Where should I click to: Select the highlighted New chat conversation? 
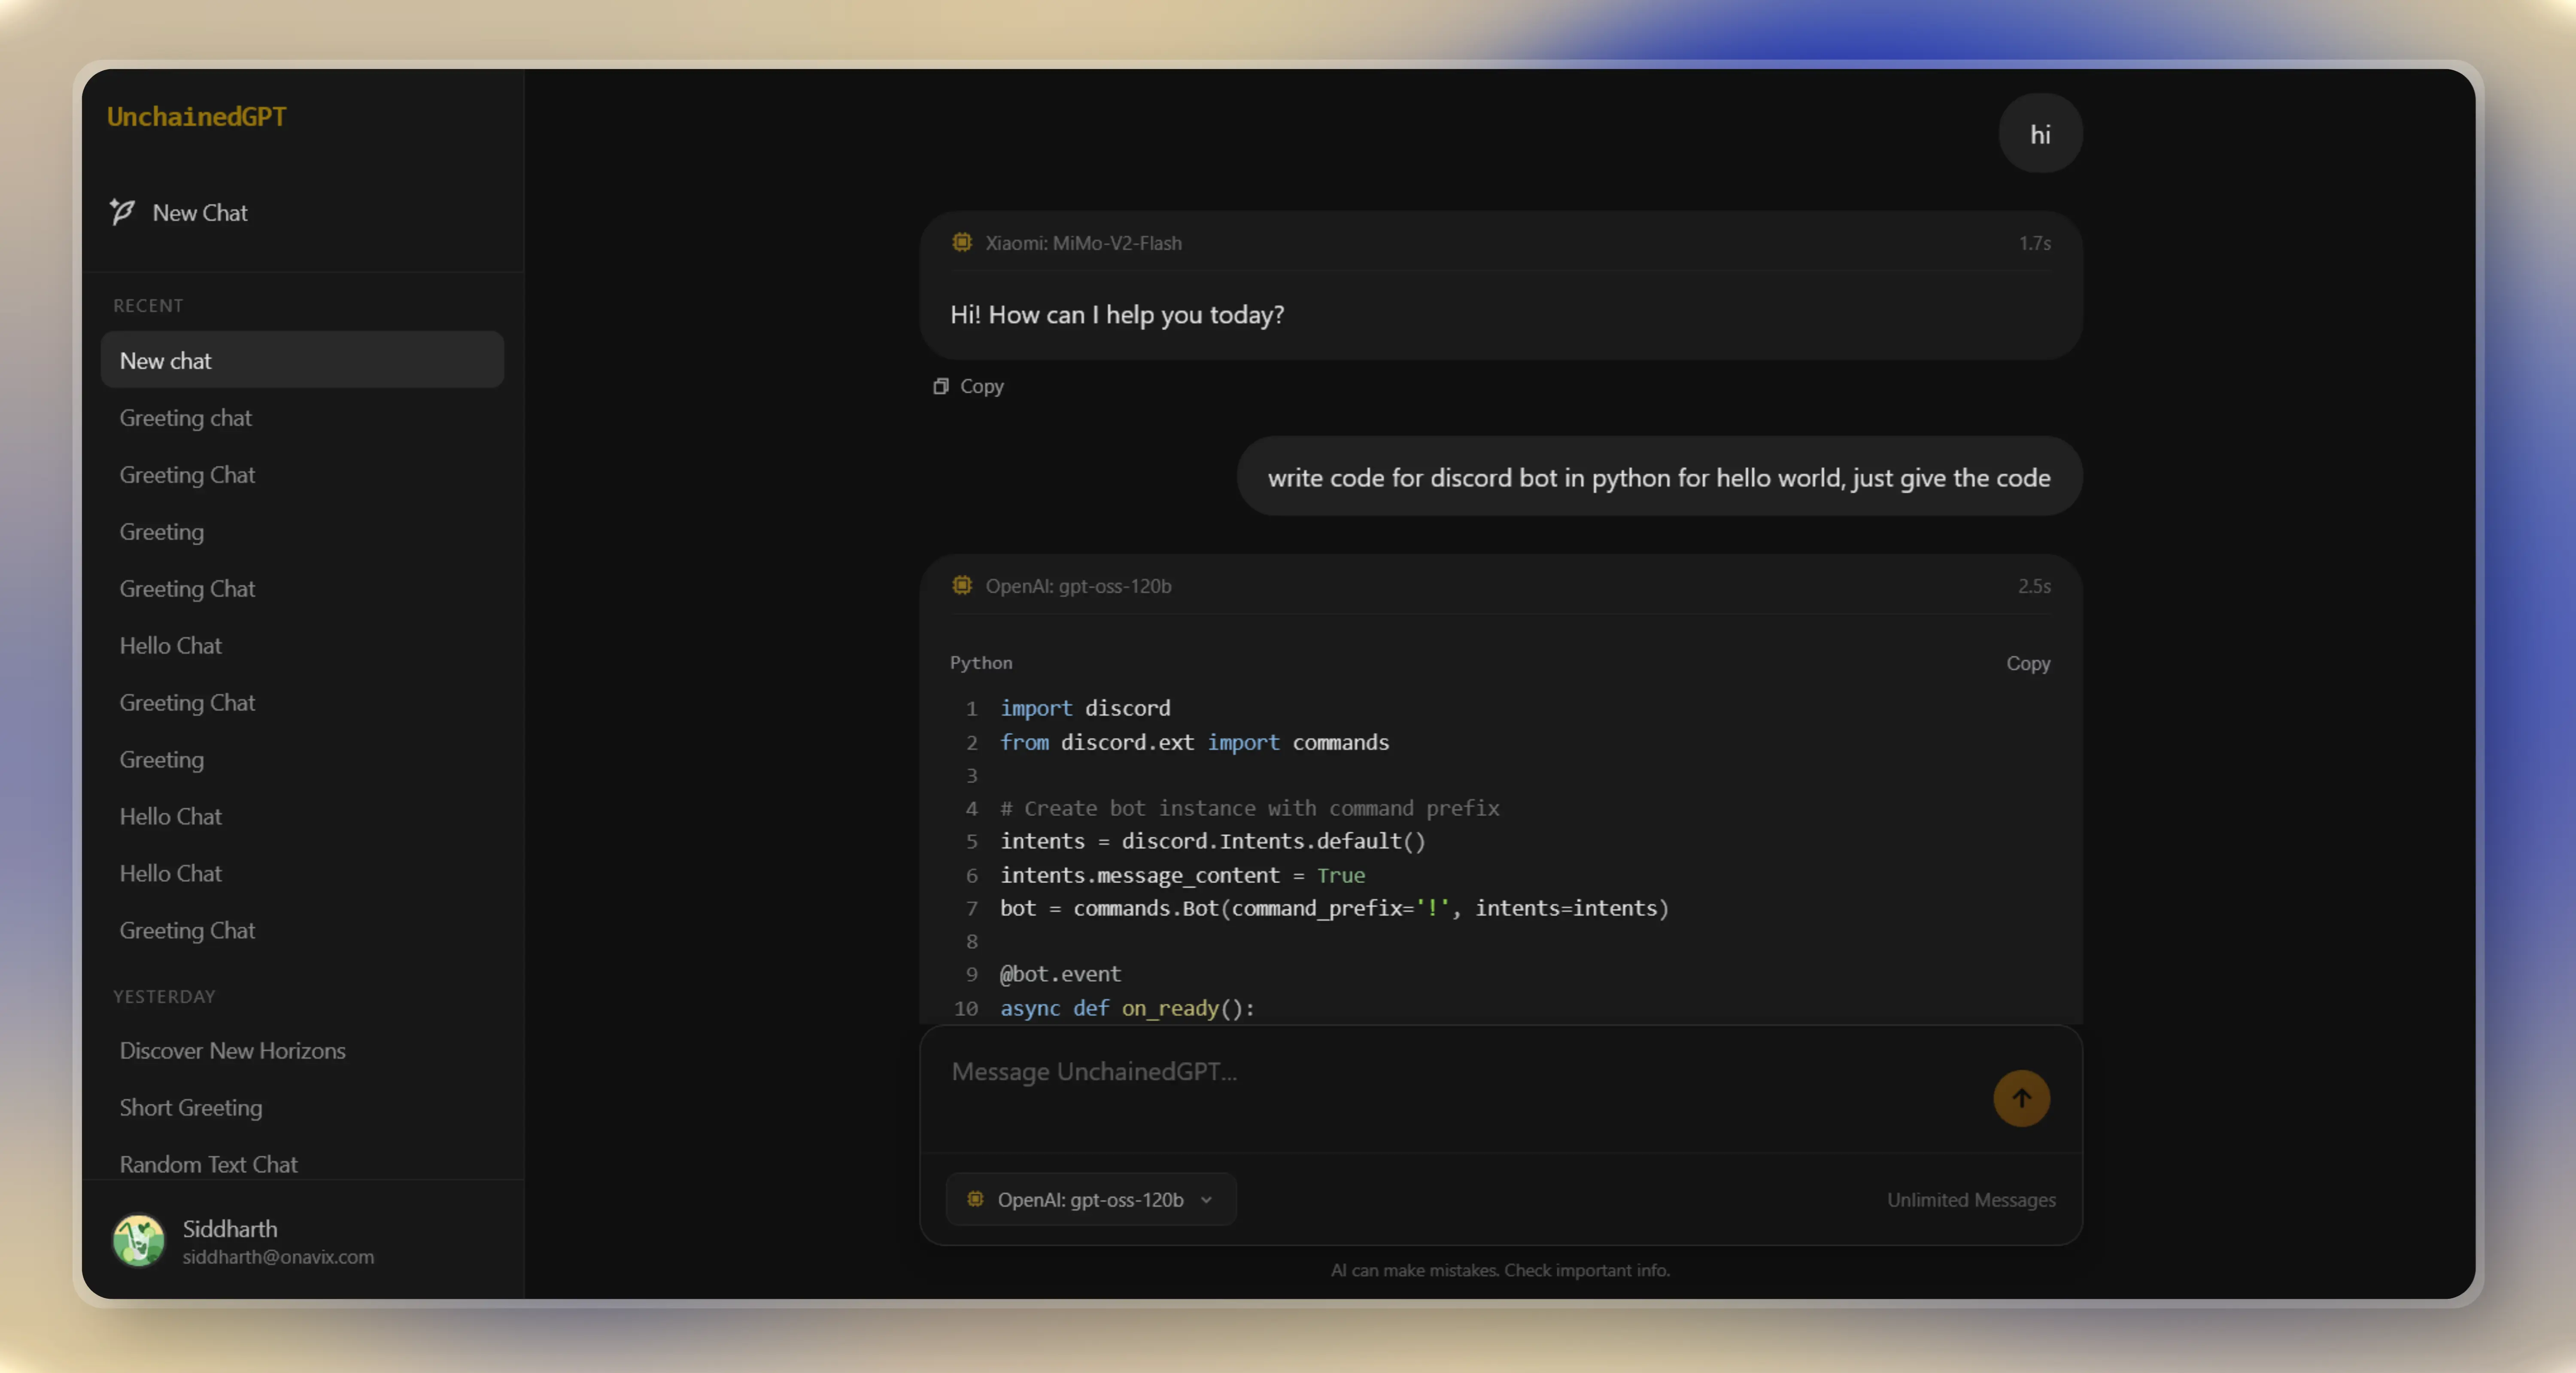[x=302, y=360]
